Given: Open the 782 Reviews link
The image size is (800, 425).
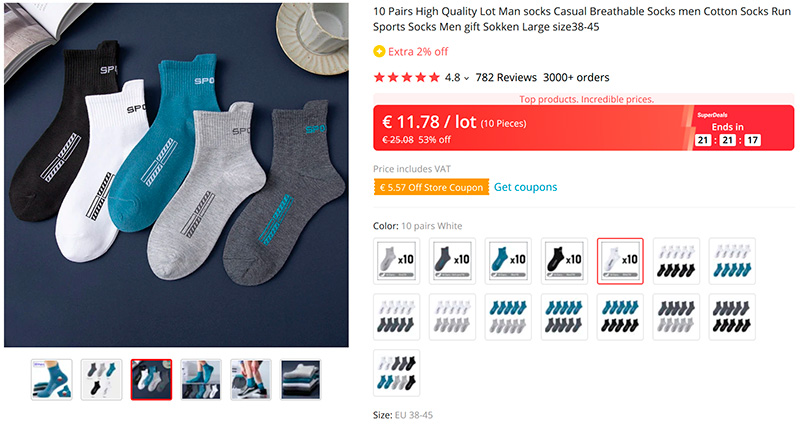Looking at the screenshot, I should (506, 77).
